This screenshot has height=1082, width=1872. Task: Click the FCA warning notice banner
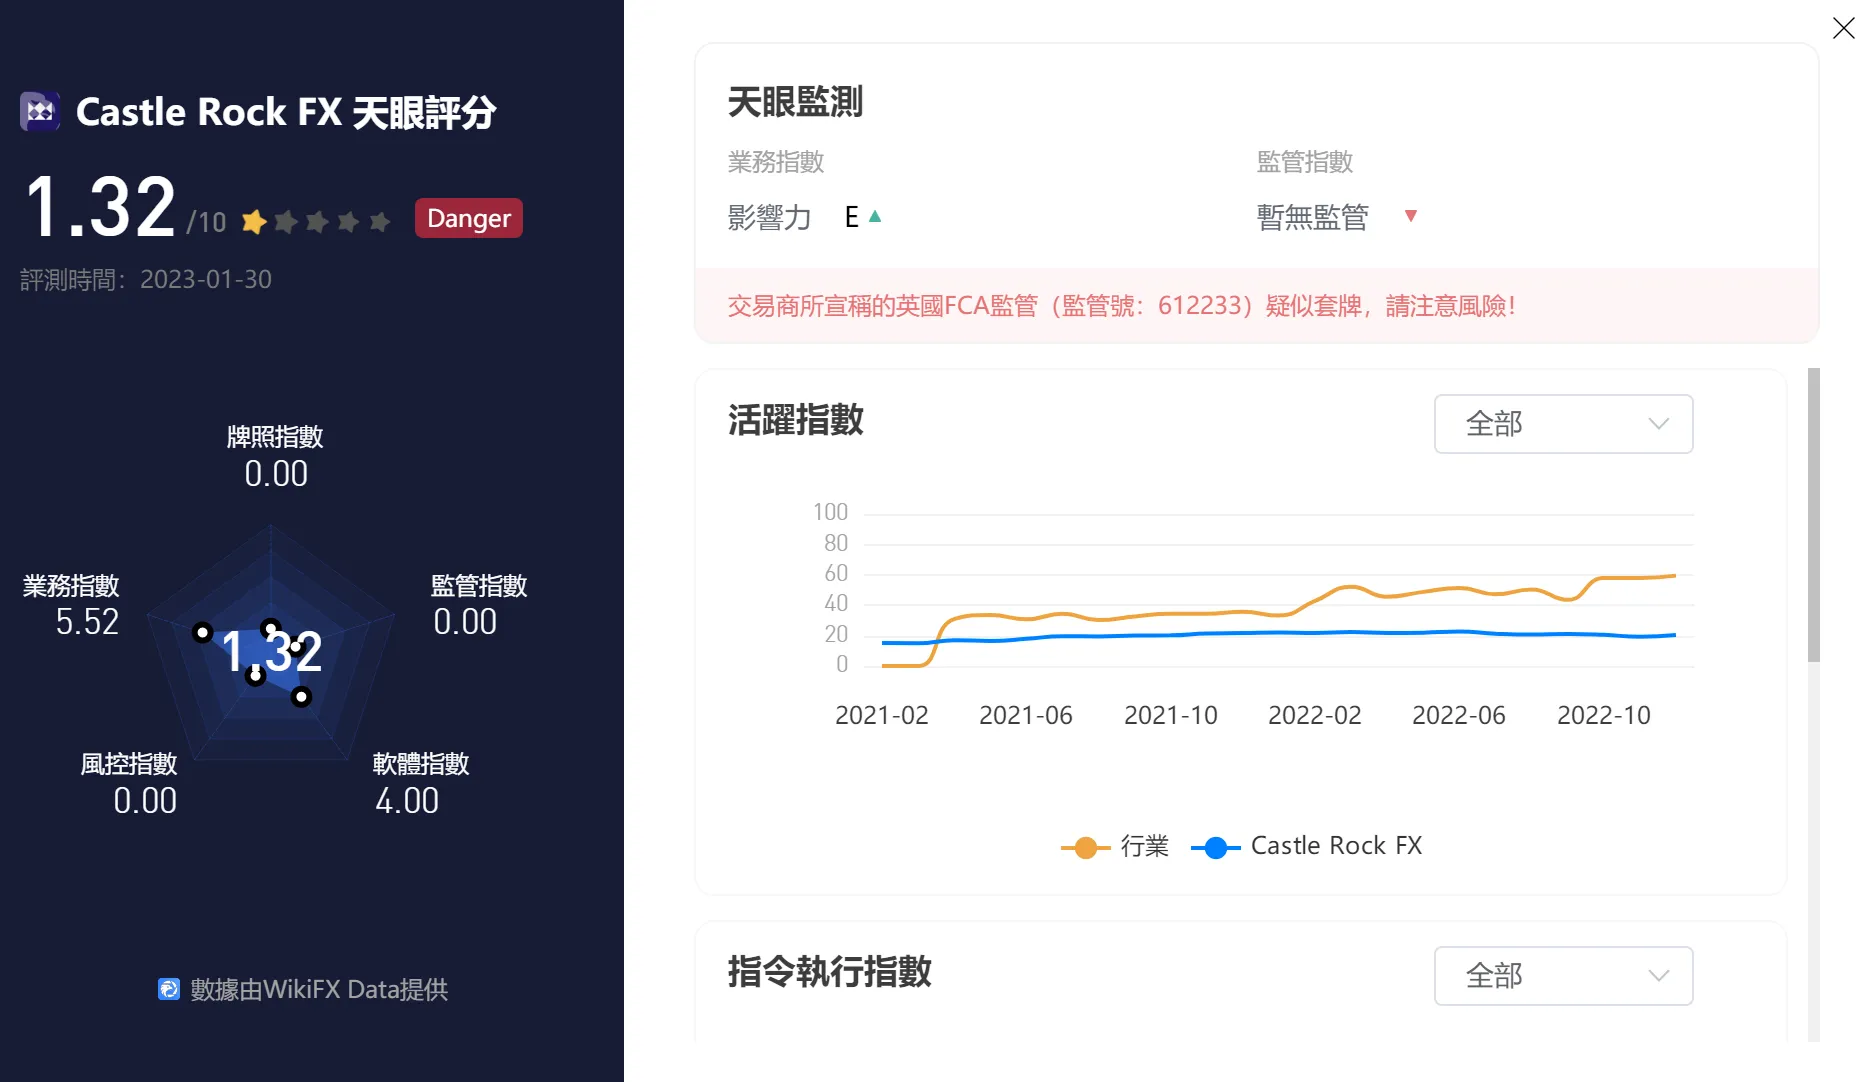[x=1257, y=306]
